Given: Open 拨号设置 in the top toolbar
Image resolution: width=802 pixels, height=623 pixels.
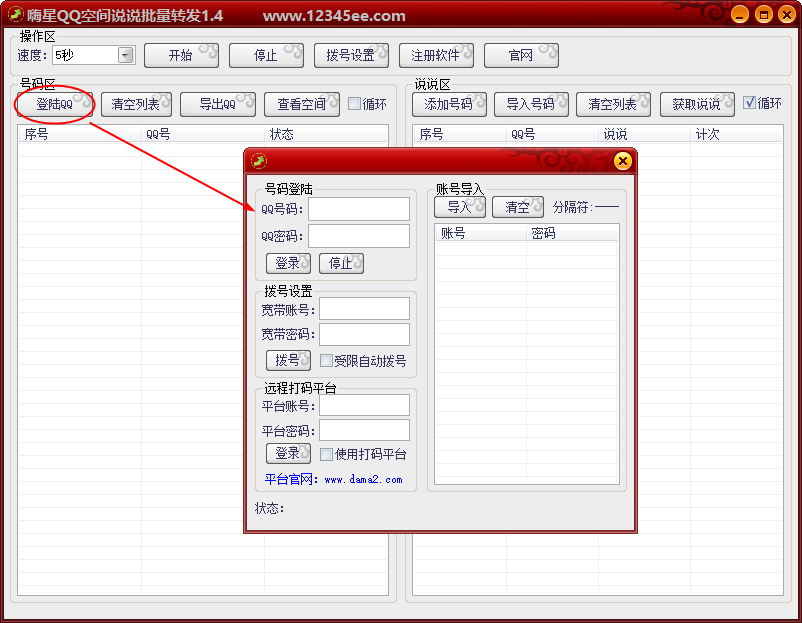Looking at the screenshot, I should (x=351, y=55).
